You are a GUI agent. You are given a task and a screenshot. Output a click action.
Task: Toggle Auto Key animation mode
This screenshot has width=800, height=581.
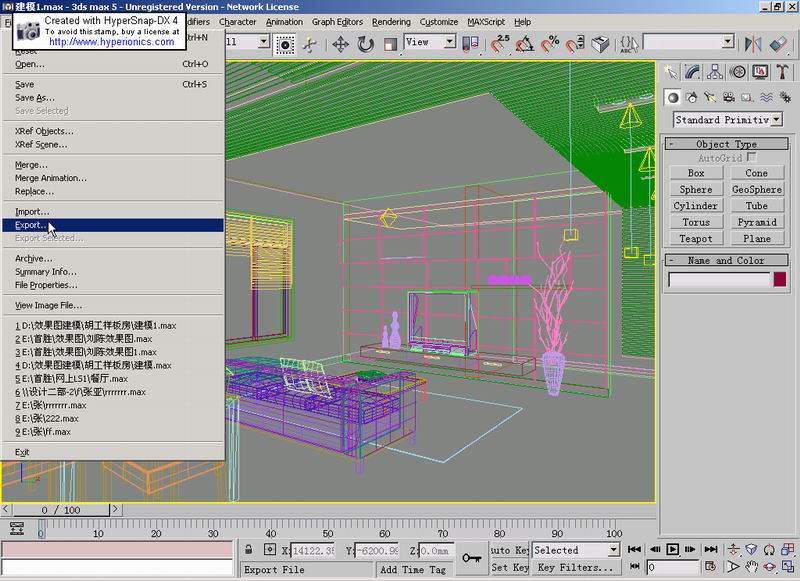point(509,550)
